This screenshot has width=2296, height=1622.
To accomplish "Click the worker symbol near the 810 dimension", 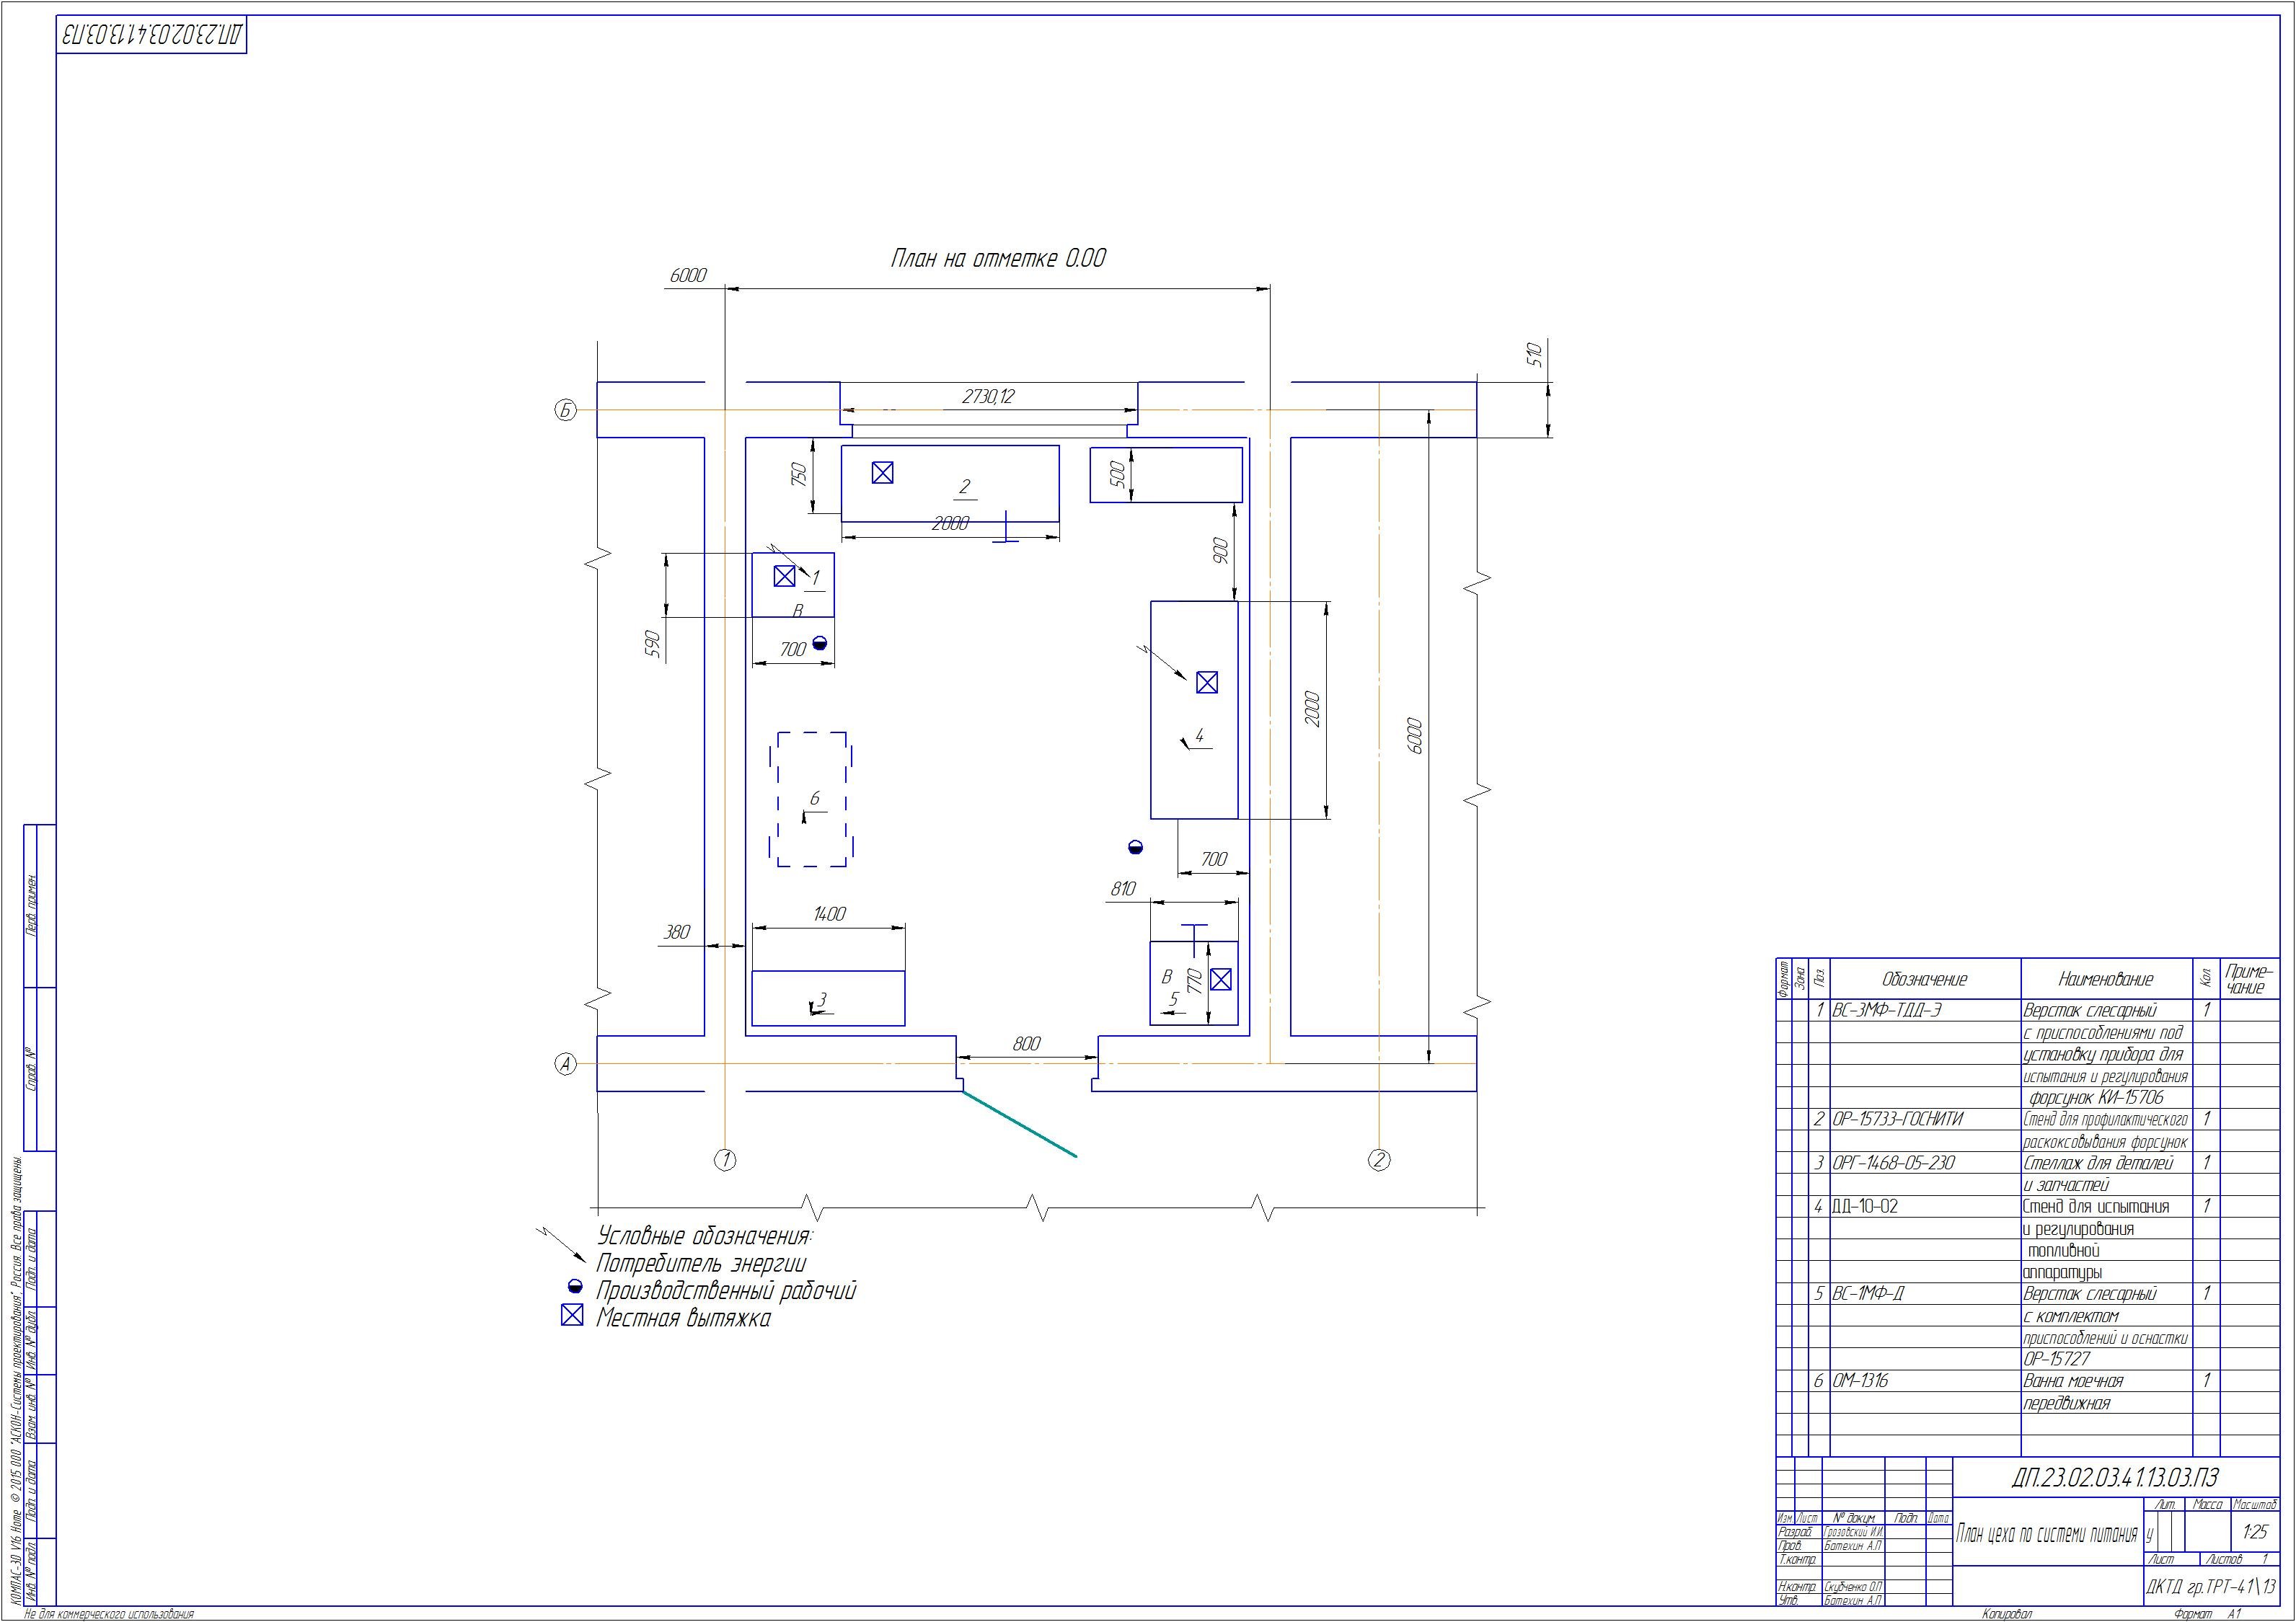I will 1134,848.
